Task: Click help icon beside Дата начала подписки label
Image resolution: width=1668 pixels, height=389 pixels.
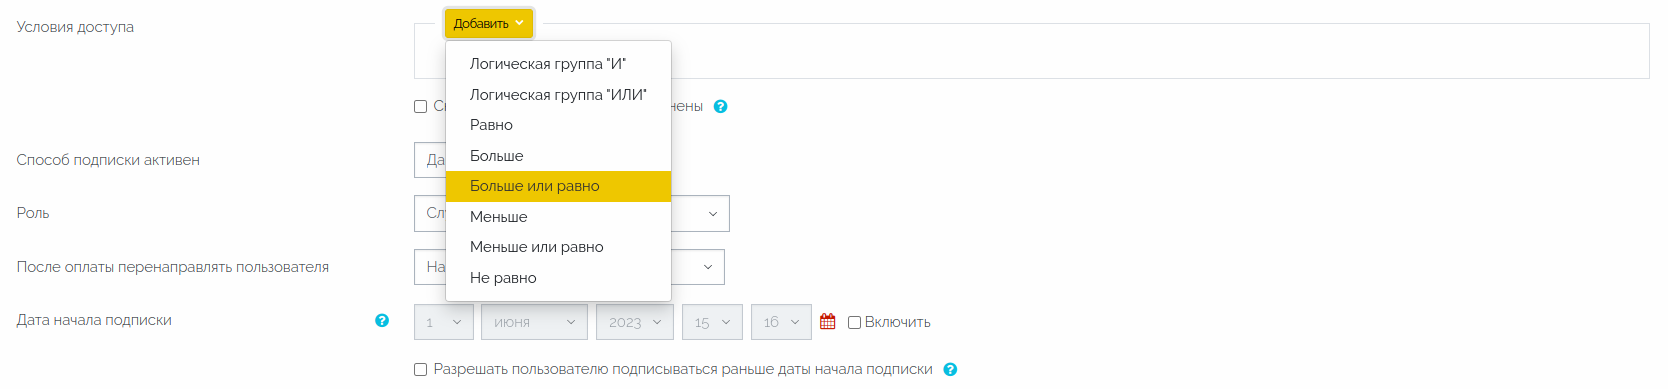Action: 382,320
